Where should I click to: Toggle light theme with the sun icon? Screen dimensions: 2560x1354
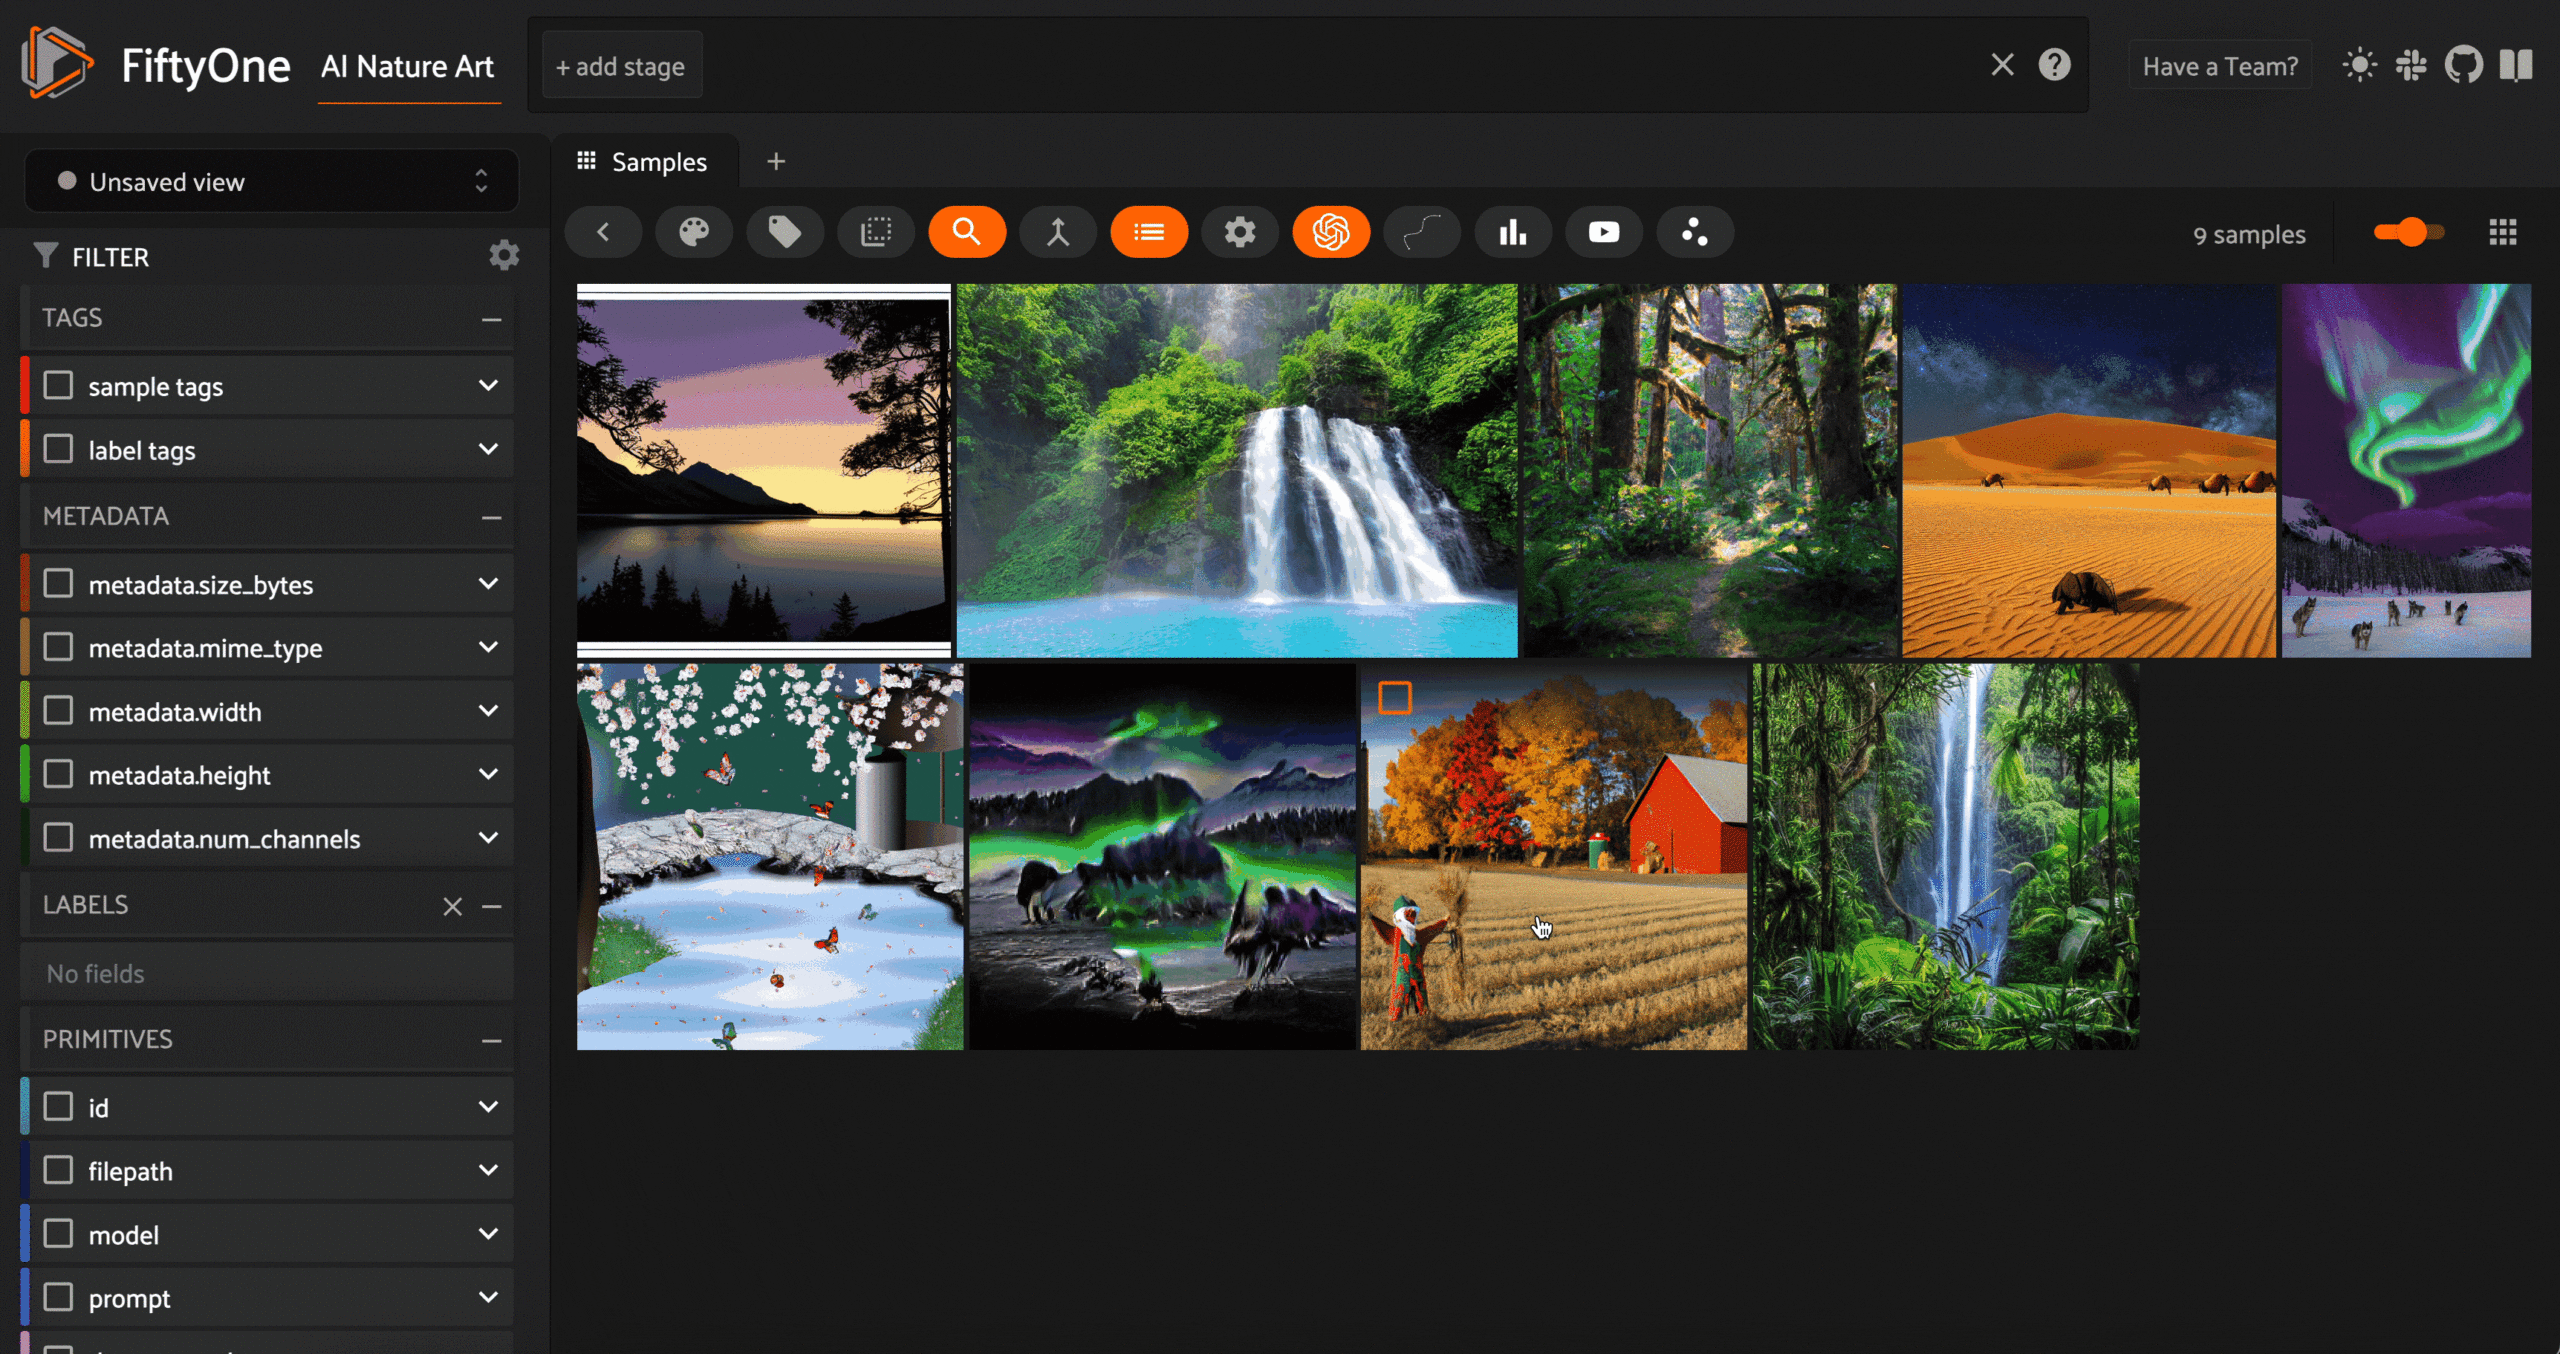coord(2360,66)
